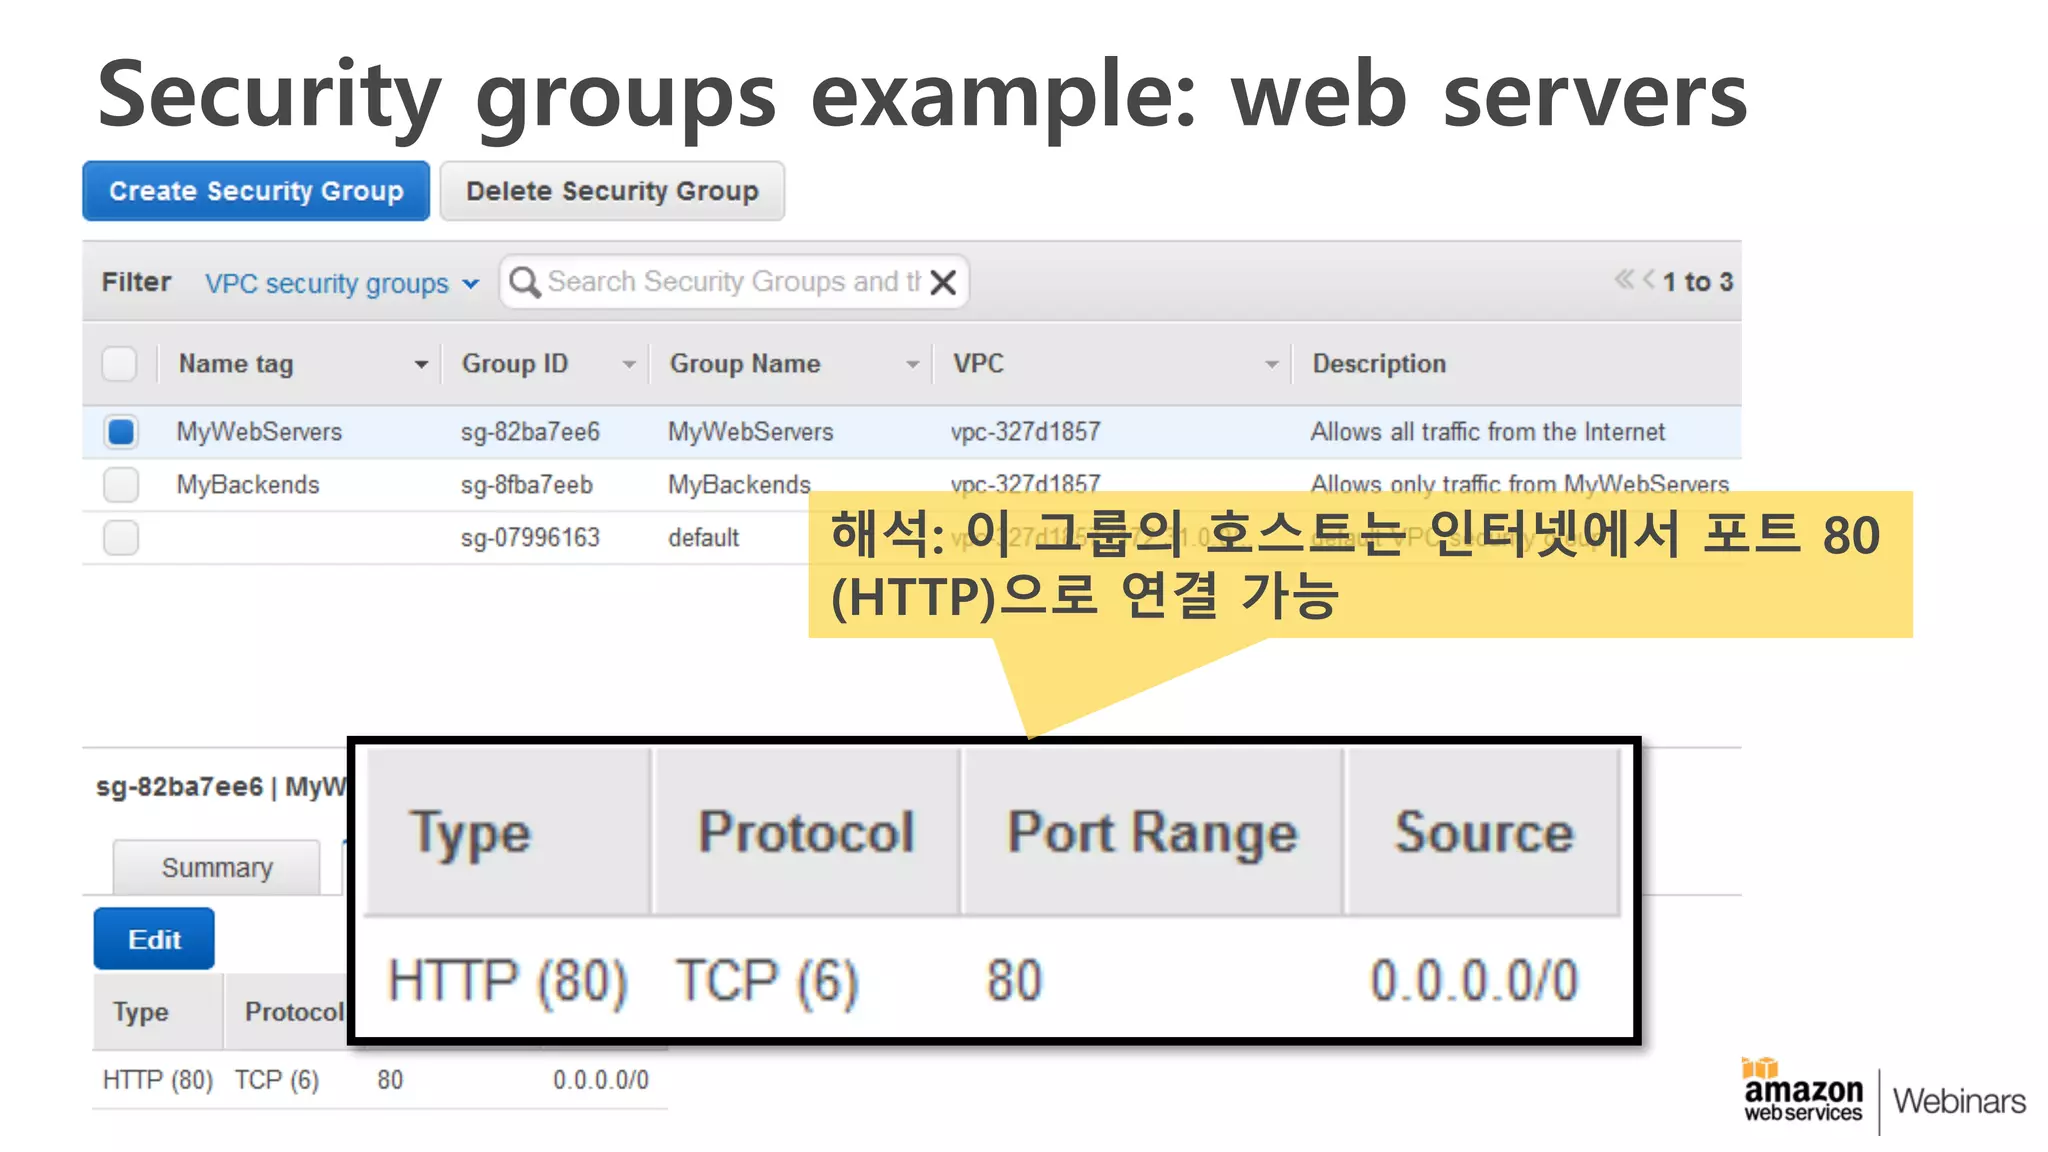The width and height of the screenshot is (2048, 1152).
Task: Clear the search with the X icon
Action: [943, 283]
